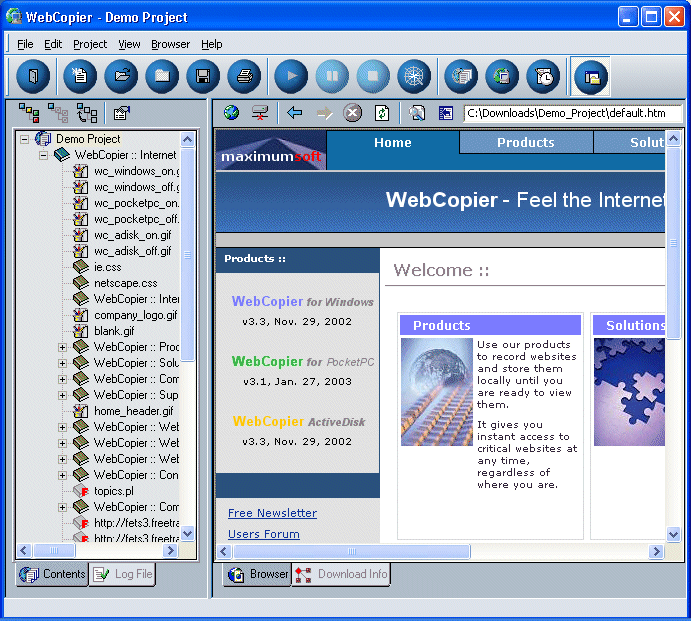Click the address field showing default.htm path
The height and width of the screenshot is (621, 691).
(572, 113)
